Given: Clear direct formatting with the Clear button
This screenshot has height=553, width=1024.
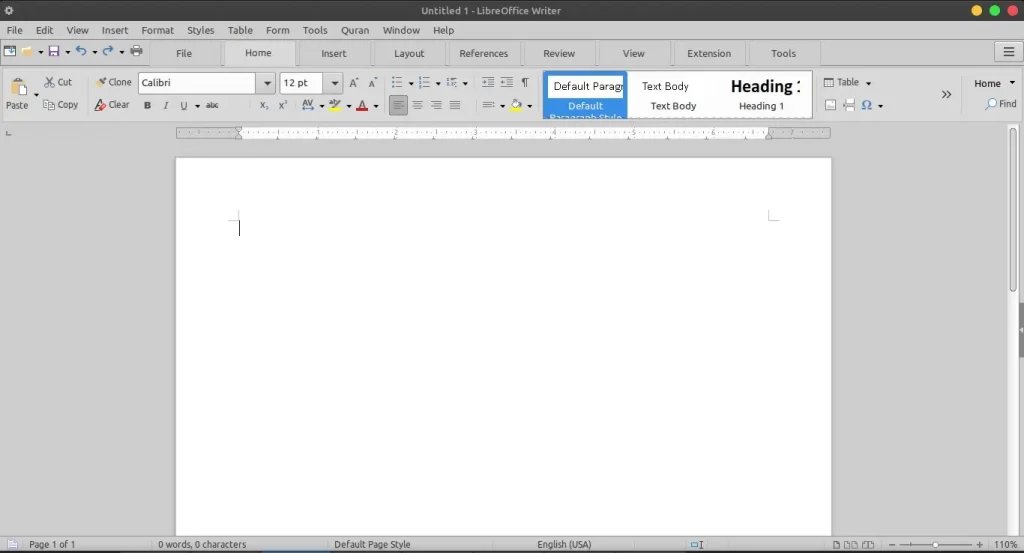Looking at the screenshot, I should [x=112, y=104].
